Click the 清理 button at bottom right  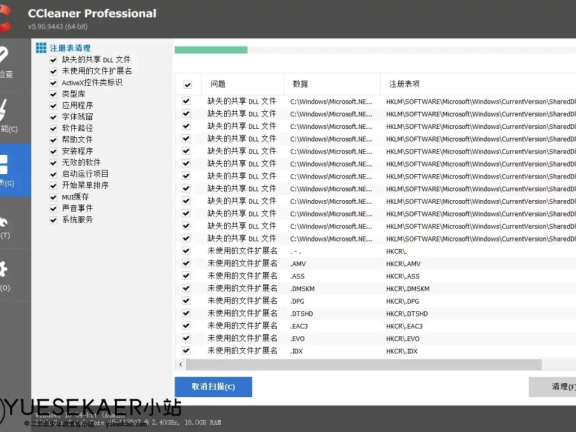552,387
